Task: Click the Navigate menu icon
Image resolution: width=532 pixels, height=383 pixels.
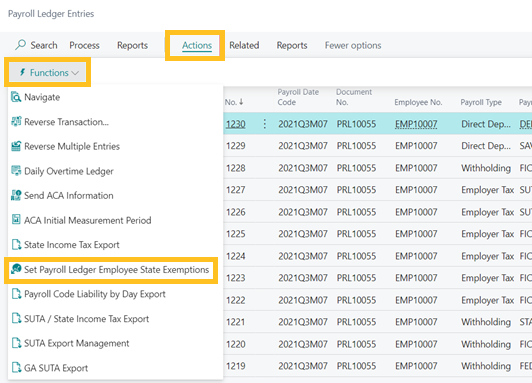Action: coord(16,97)
